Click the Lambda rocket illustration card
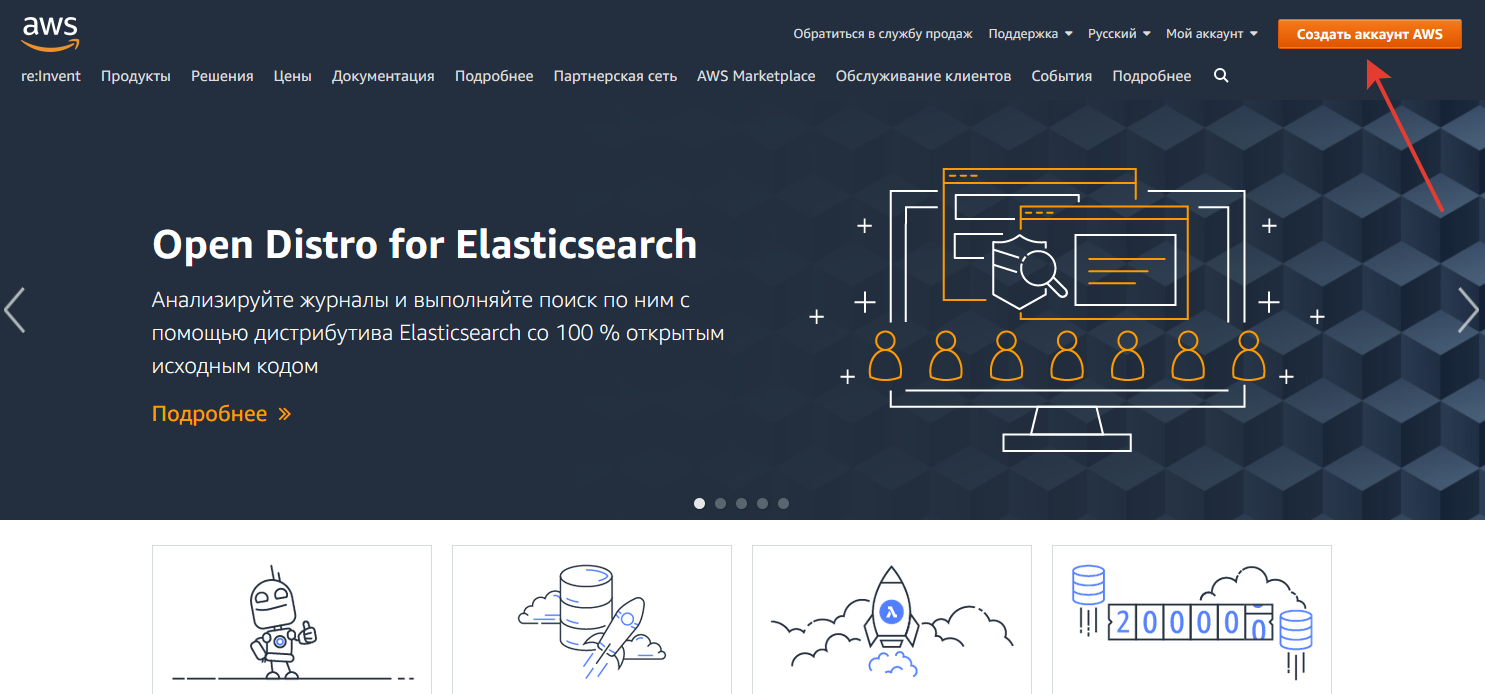 point(891,619)
